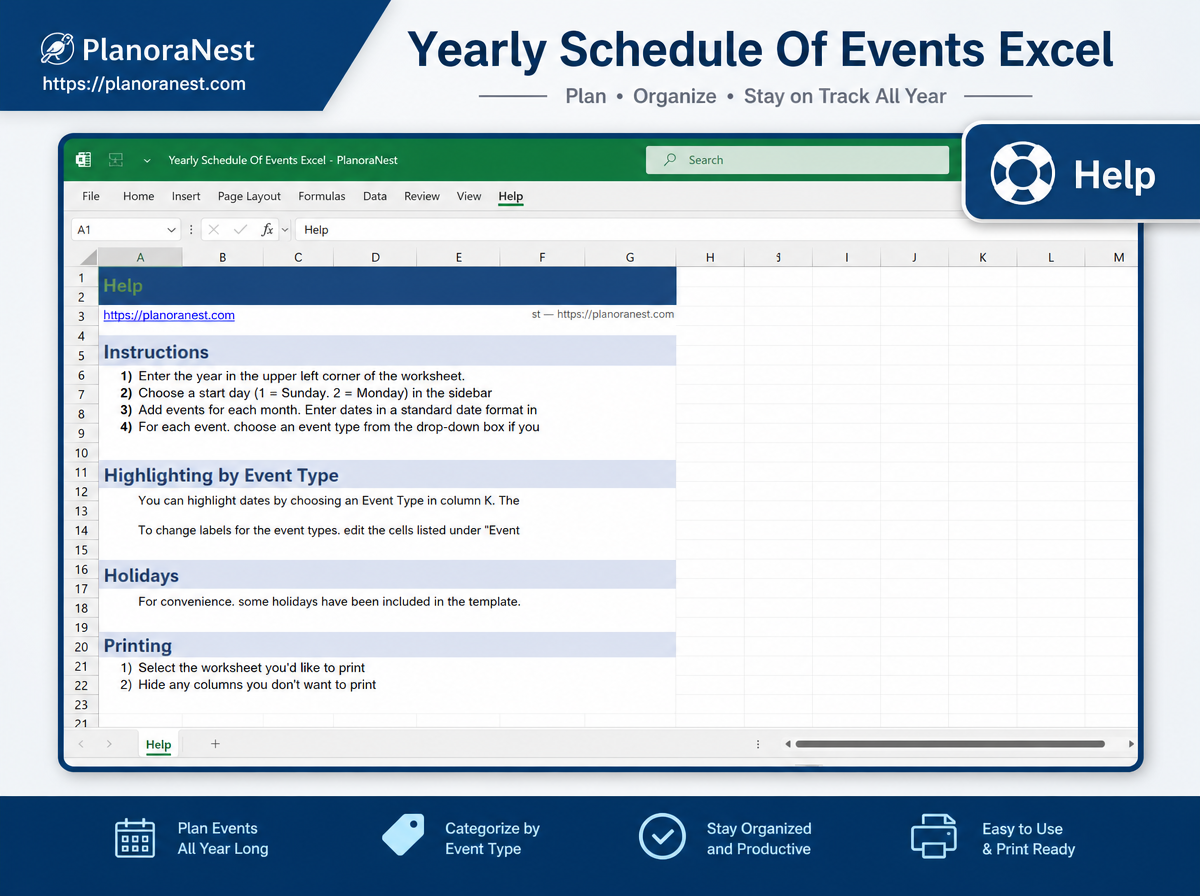Viewport: 1200px width, 896px height.
Task: Expand the Name Box dropdown arrow
Action: (x=172, y=230)
